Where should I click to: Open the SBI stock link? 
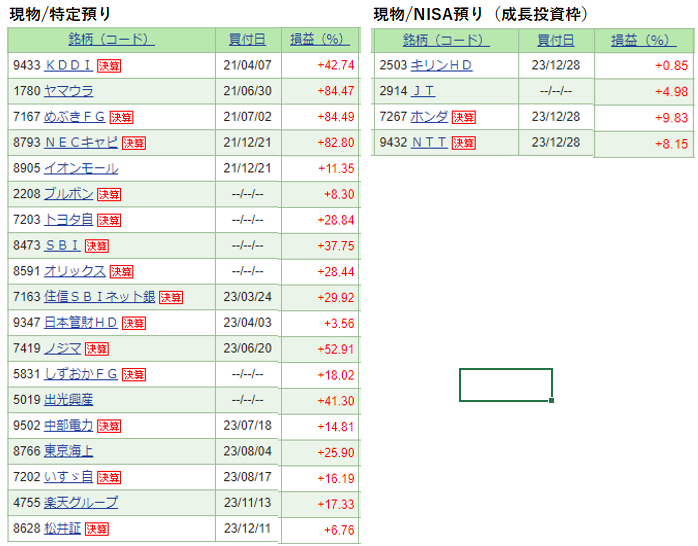point(62,246)
